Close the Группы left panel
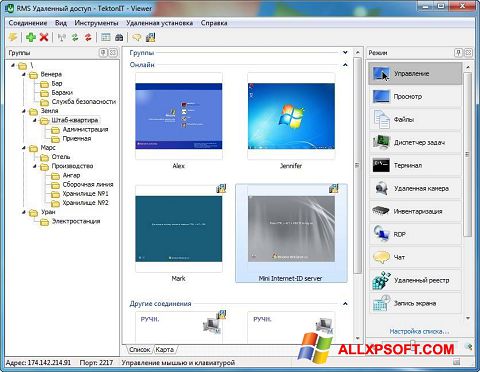The image size is (480, 372). coord(113,53)
